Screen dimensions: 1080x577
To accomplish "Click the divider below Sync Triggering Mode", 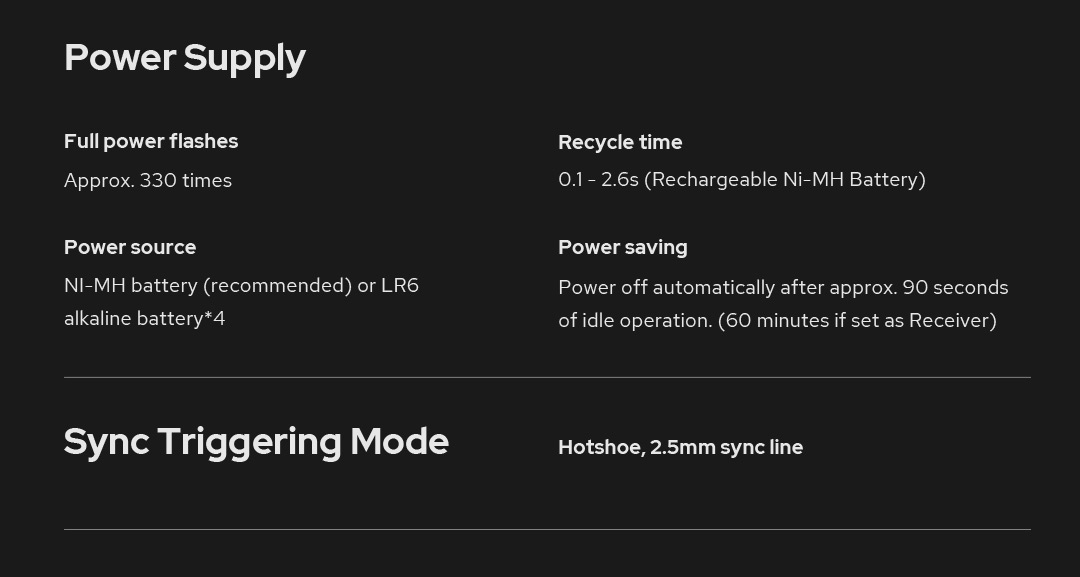I will (547, 529).
